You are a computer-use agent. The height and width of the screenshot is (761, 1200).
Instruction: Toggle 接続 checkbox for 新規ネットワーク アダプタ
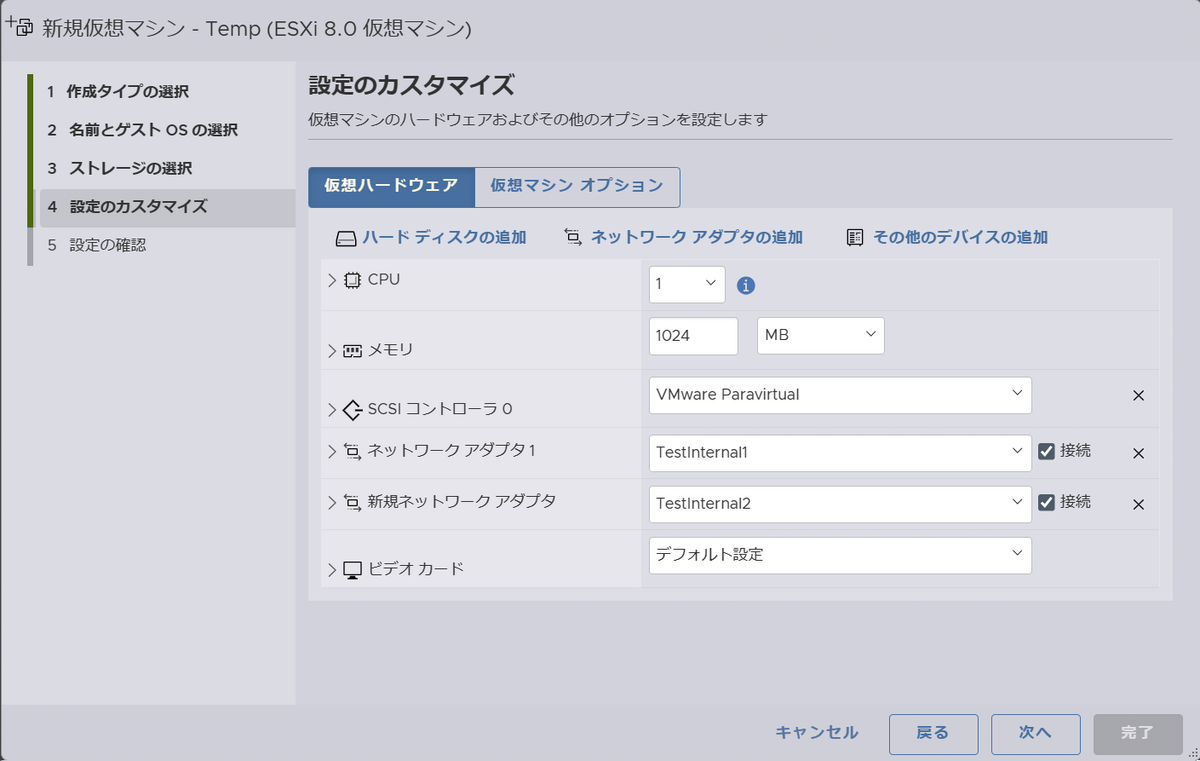coord(1047,502)
